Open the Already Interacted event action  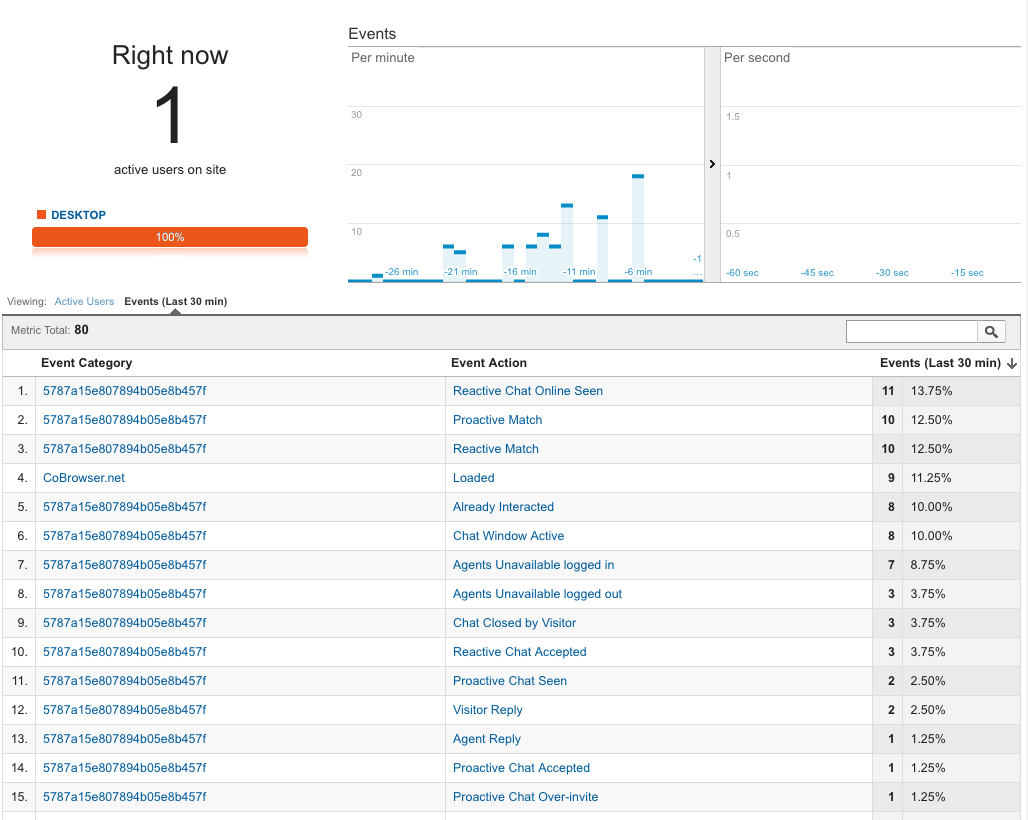pyautogui.click(x=503, y=507)
